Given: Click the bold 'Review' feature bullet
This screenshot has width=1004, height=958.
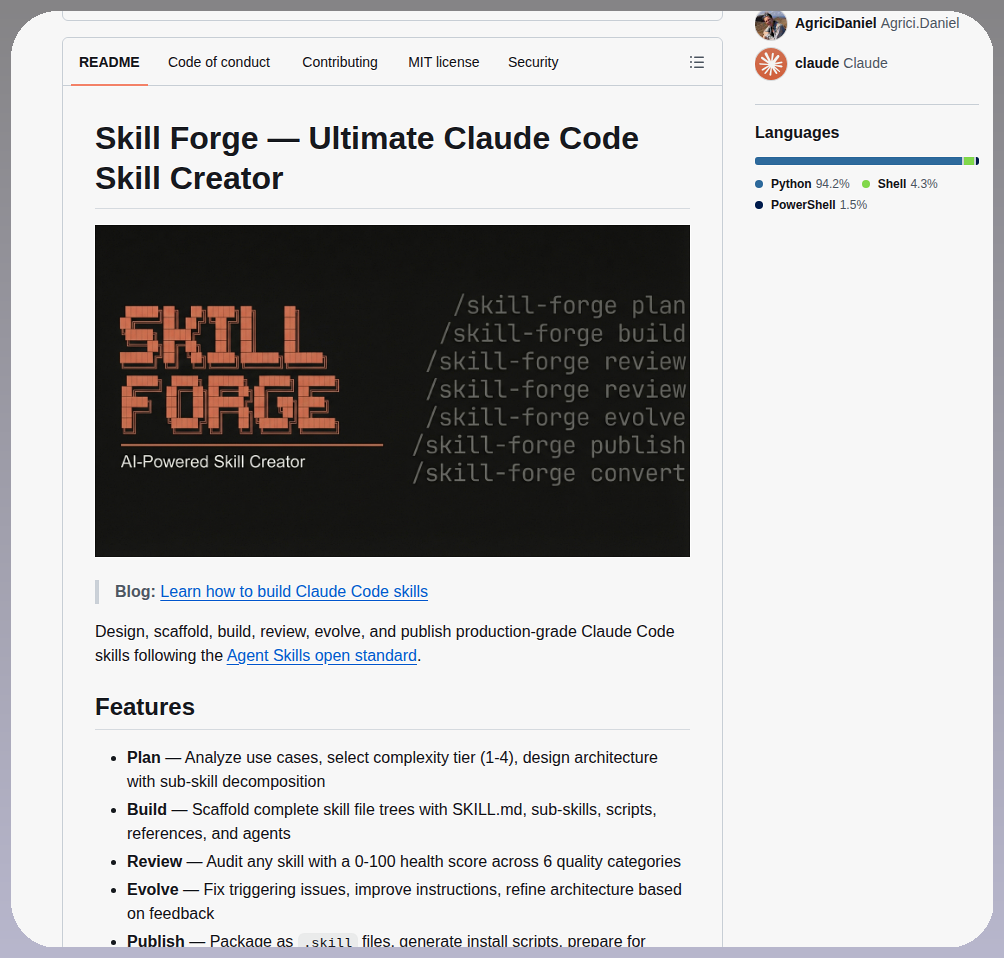Looking at the screenshot, I should click(x=154, y=861).
